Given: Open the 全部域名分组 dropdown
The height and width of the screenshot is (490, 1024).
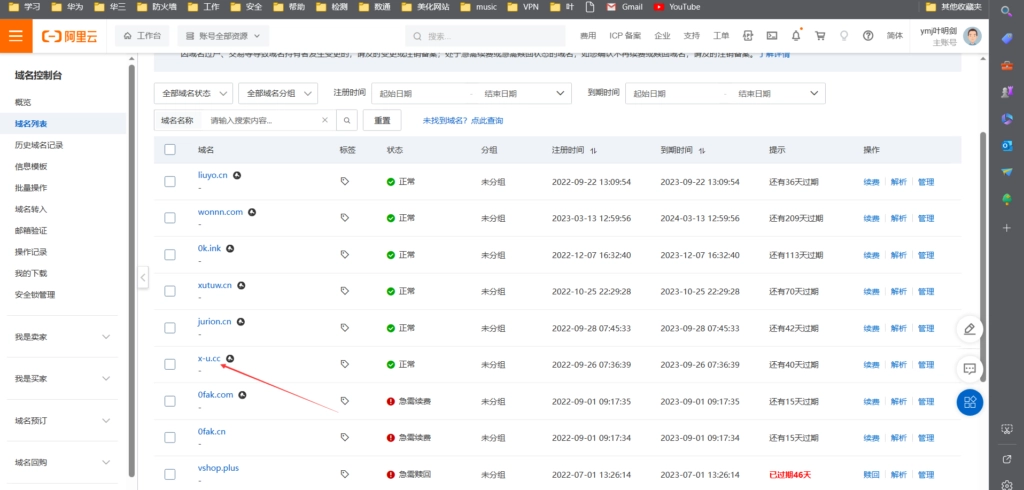Looking at the screenshot, I should 278,93.
